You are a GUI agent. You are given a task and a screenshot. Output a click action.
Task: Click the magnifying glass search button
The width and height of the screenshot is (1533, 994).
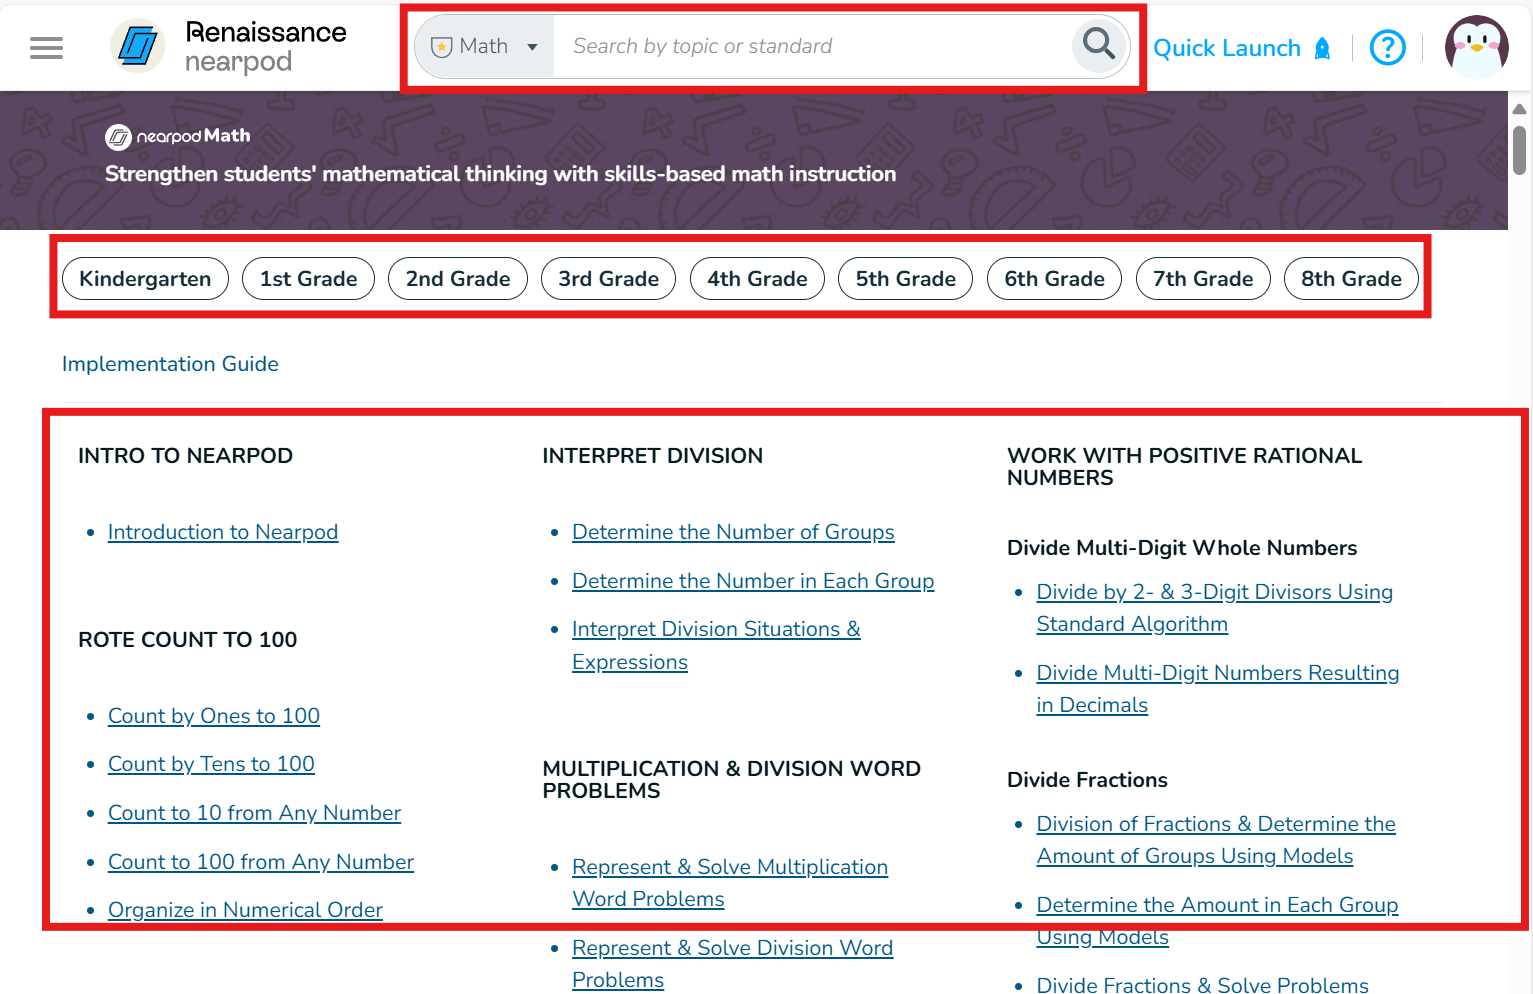[x=1099, y=45]
